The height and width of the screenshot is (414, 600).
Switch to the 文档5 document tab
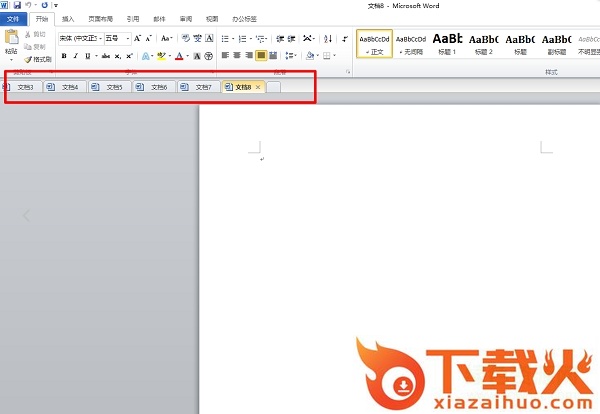[x=112, y=87]
